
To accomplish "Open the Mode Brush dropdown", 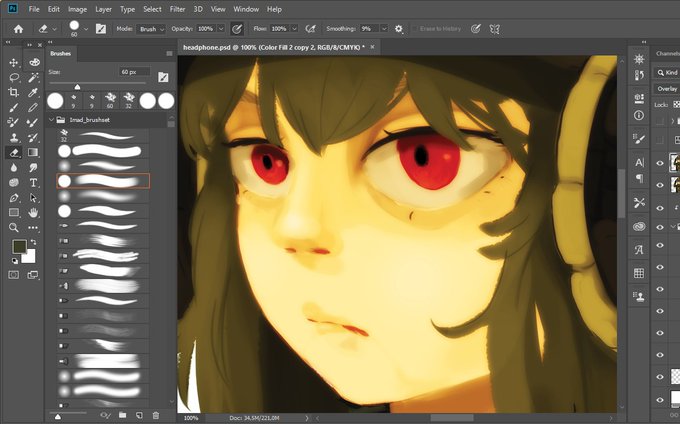I will pyautogui.click(x=151, y=29).
